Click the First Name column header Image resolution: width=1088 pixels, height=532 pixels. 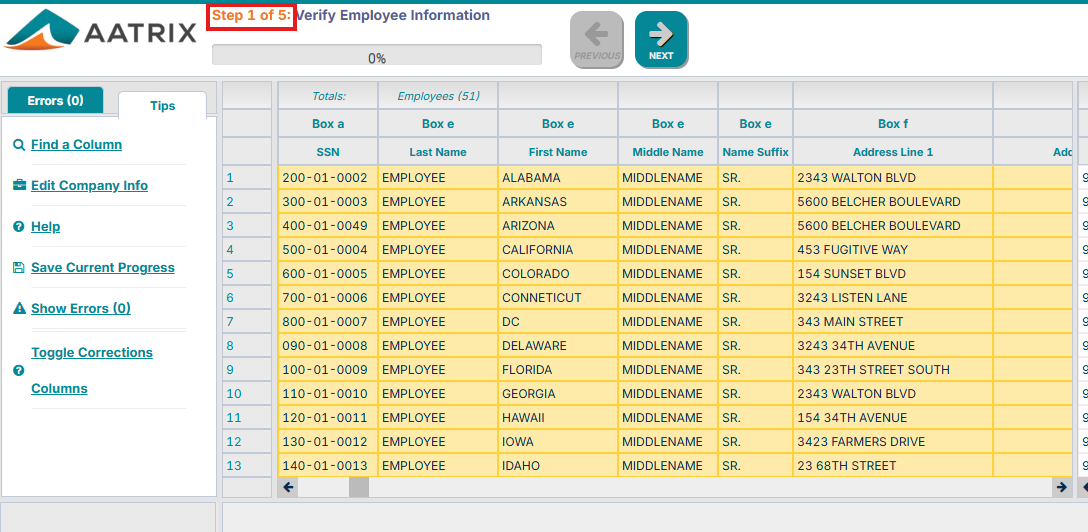coord(558,152)
